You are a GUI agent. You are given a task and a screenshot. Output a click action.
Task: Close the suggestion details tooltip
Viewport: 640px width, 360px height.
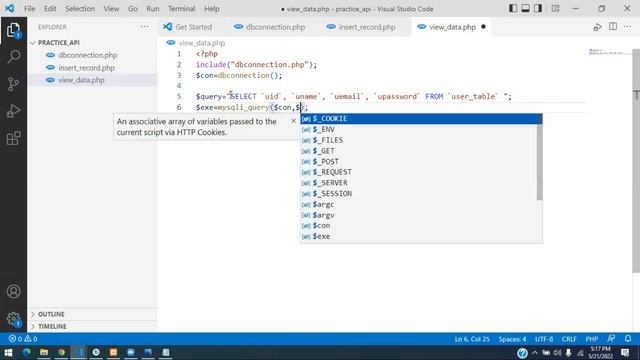[x=293, y=121]
